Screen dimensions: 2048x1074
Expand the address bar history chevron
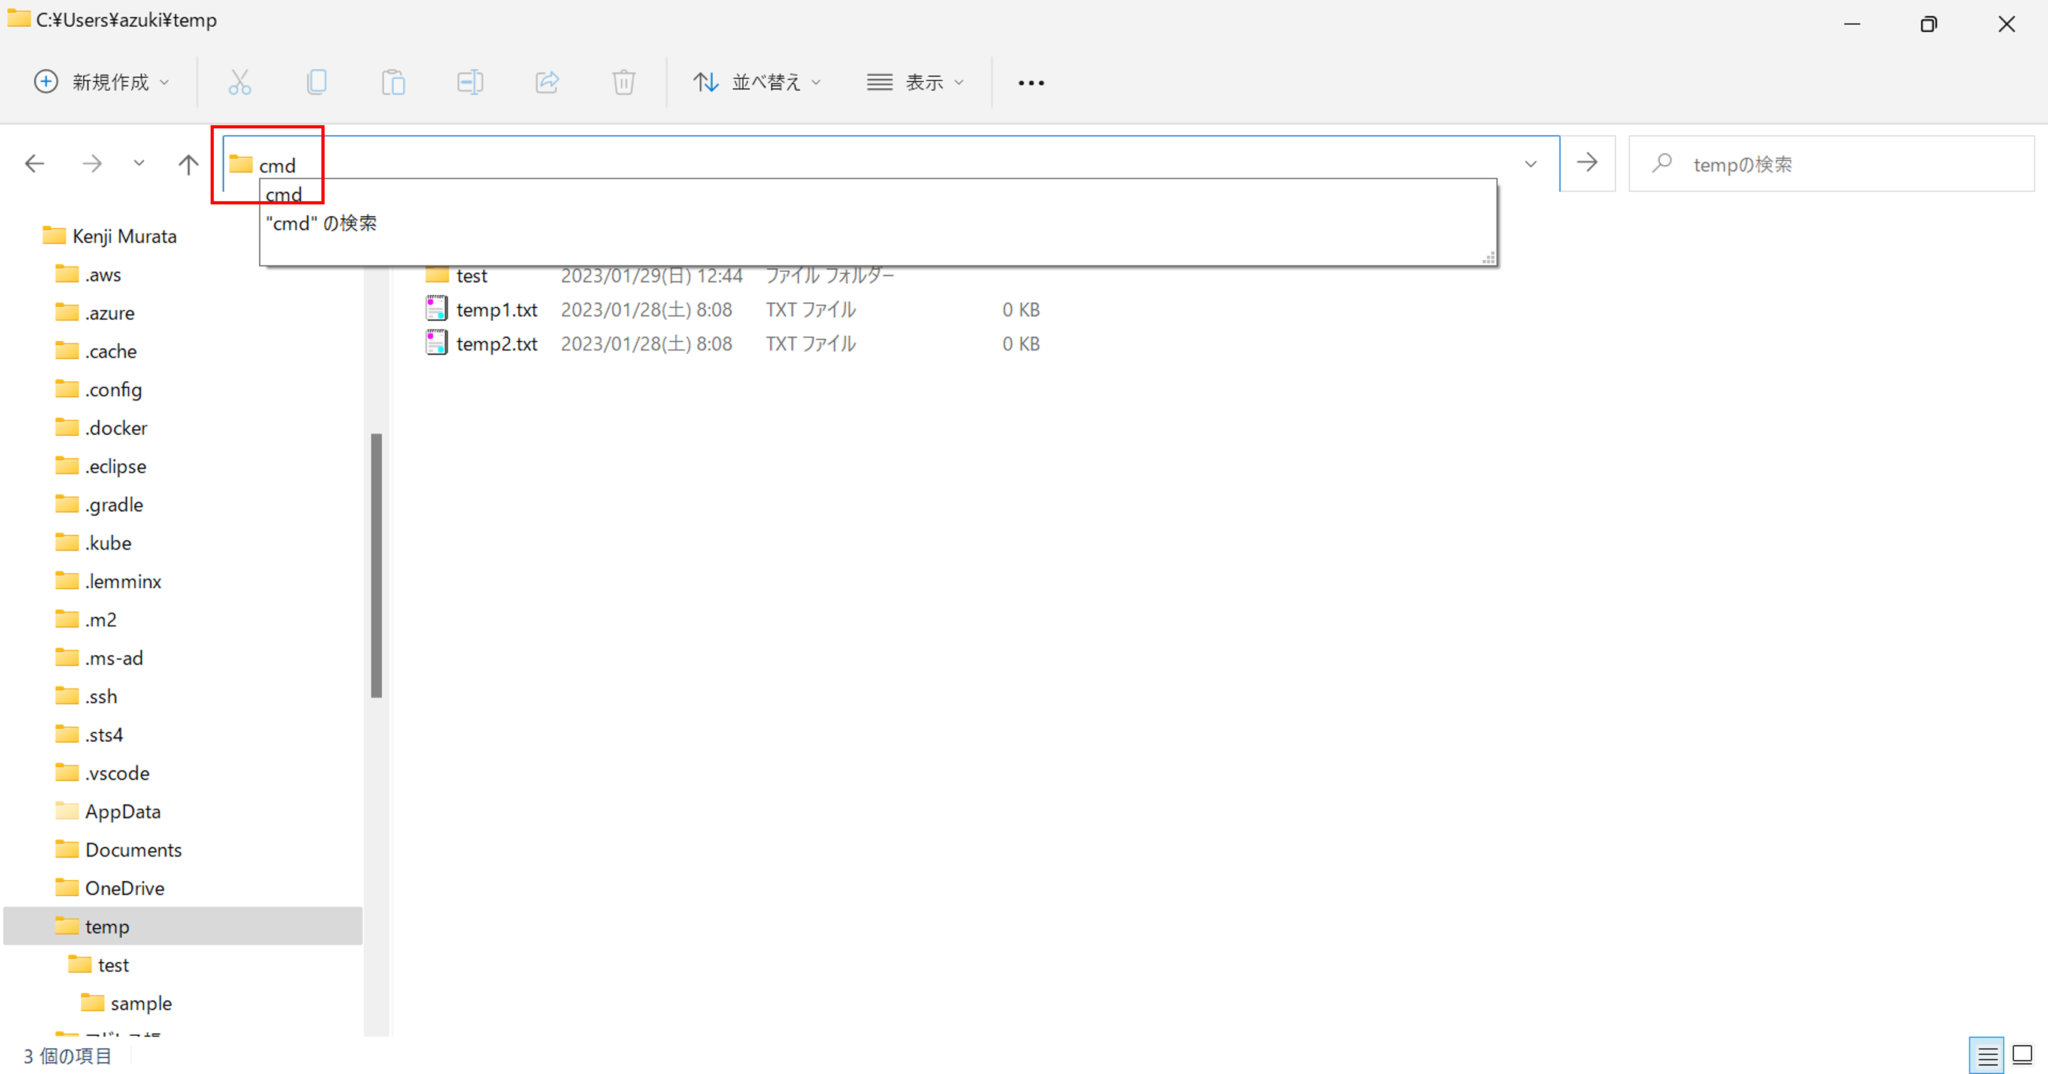[x=1530, y=164]
